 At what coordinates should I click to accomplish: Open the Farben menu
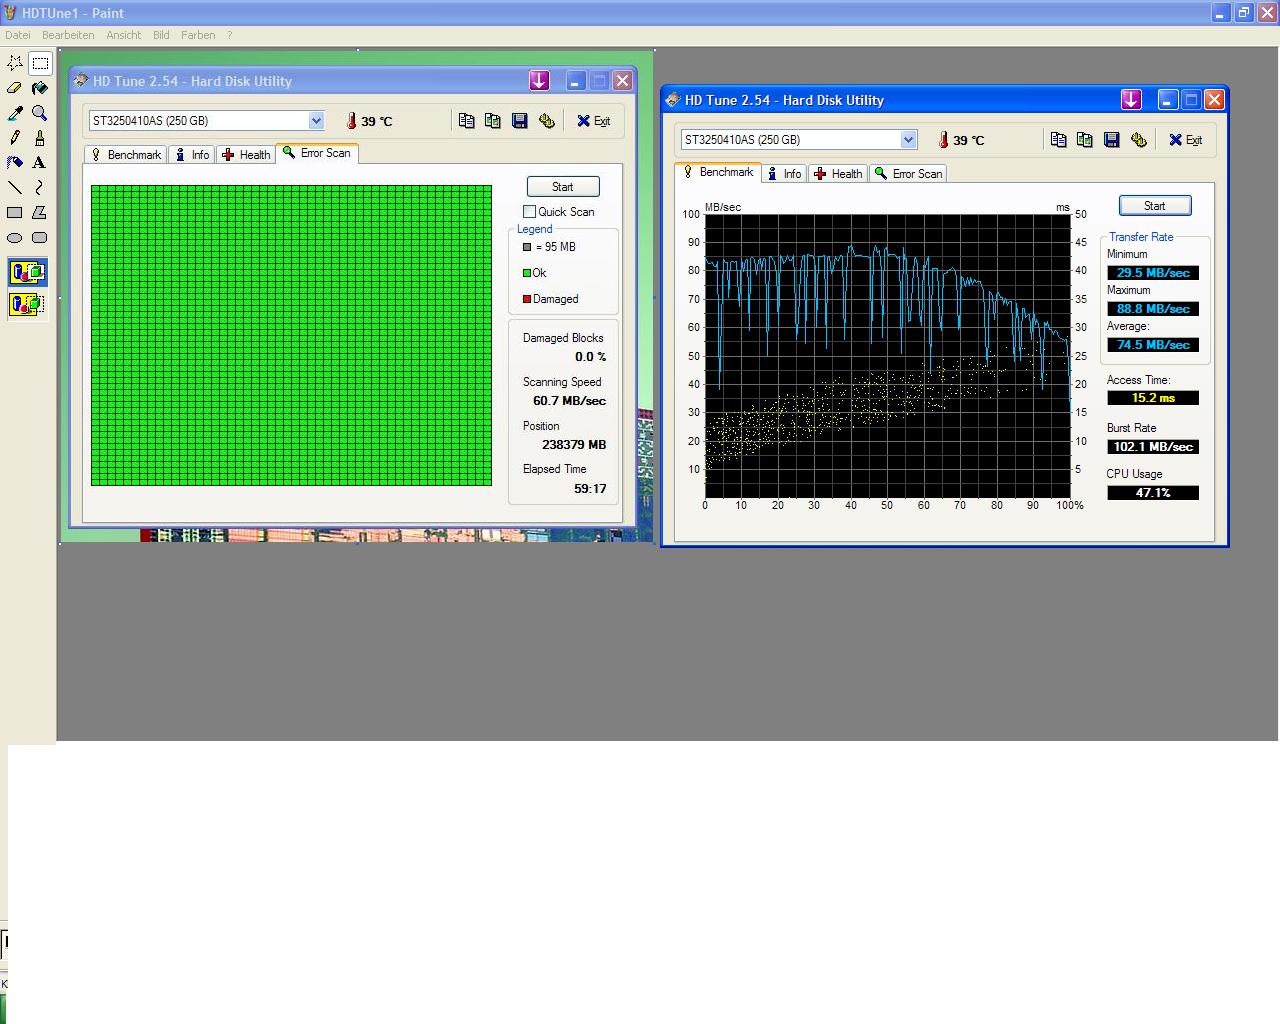tap(198, 35)
